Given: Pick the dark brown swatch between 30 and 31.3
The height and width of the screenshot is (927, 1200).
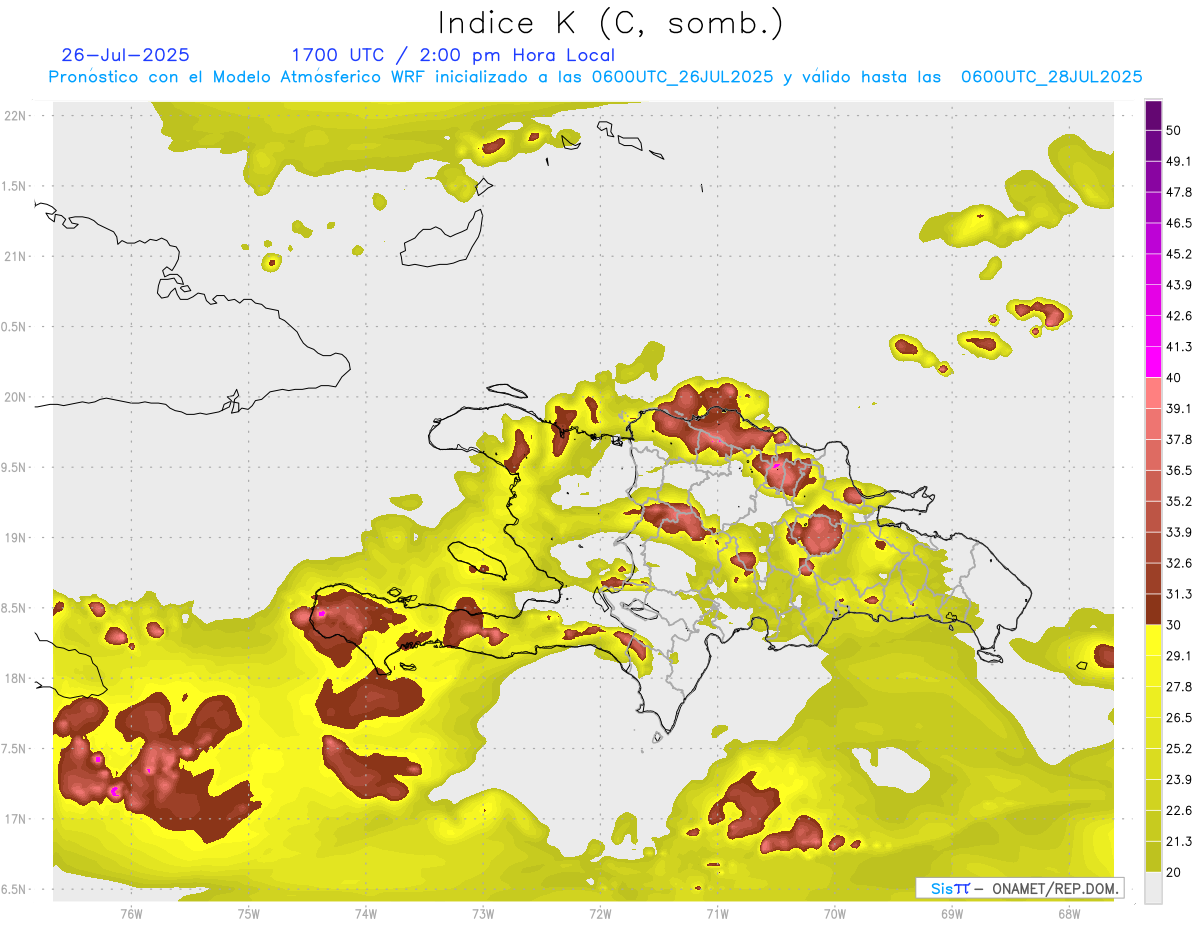Looking at the screenshot, I should click(1153, 609).
